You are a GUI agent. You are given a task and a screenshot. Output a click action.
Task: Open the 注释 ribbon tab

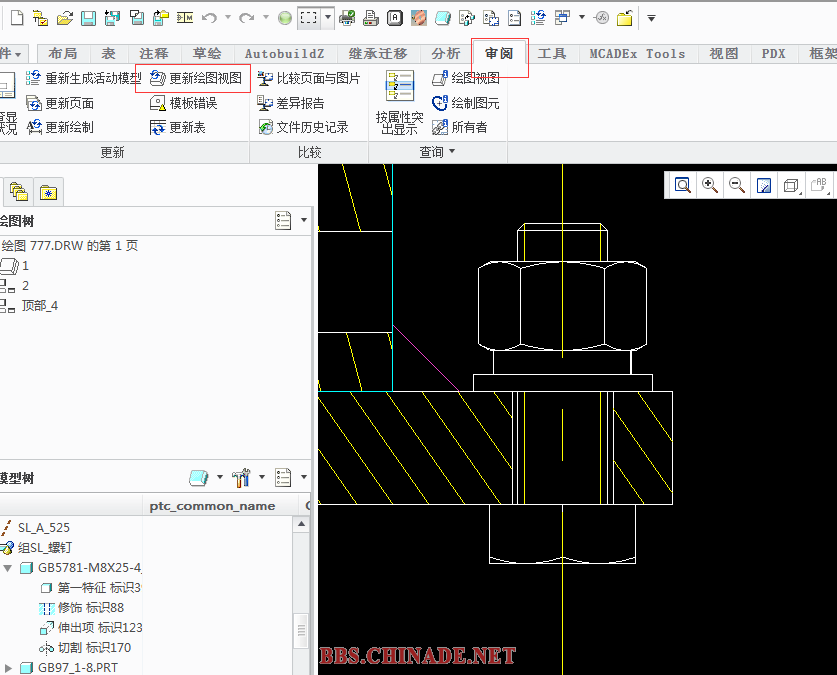(154, 54)
